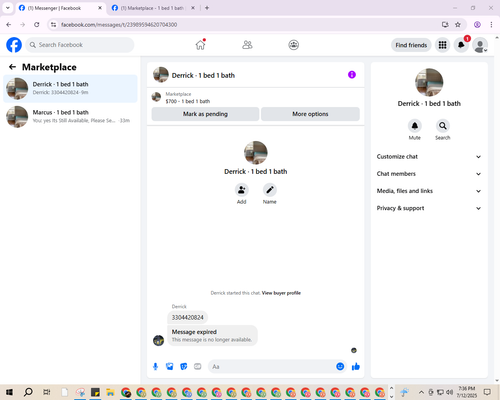Go back using Marketplace back arrow
This screenshot has width=500, height=400.
[x=12, y=67]
